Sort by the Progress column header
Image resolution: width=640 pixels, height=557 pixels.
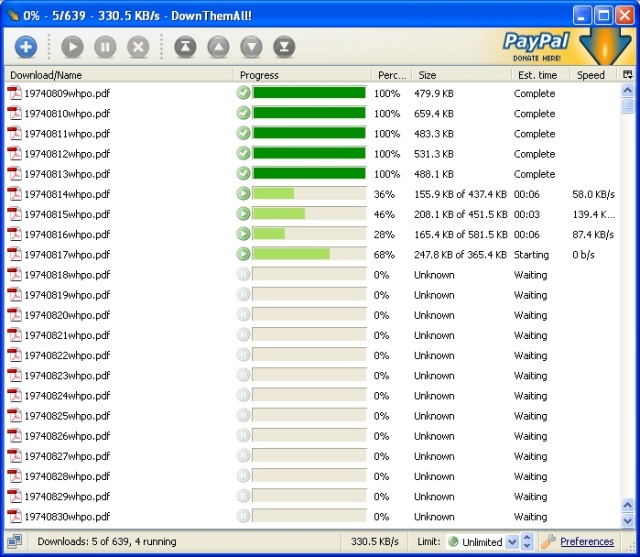302,75
